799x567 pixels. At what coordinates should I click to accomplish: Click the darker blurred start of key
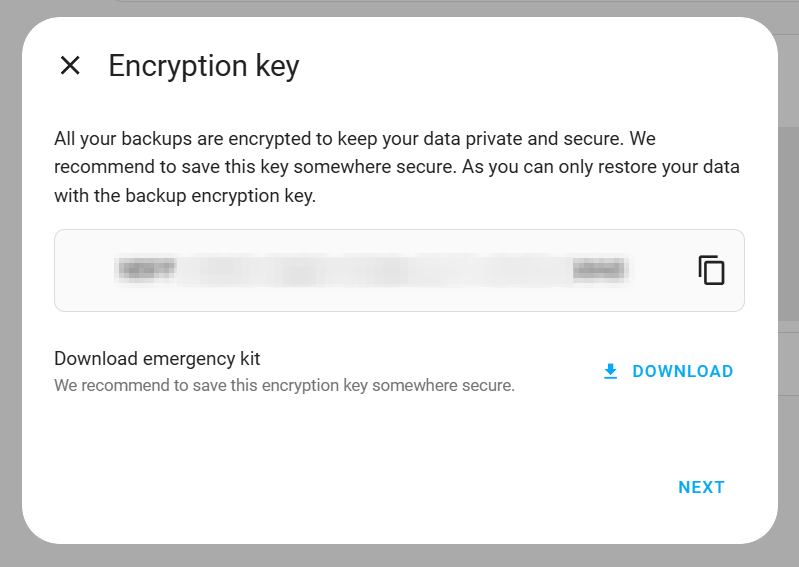pyautogui.click(x=146, y=269)
